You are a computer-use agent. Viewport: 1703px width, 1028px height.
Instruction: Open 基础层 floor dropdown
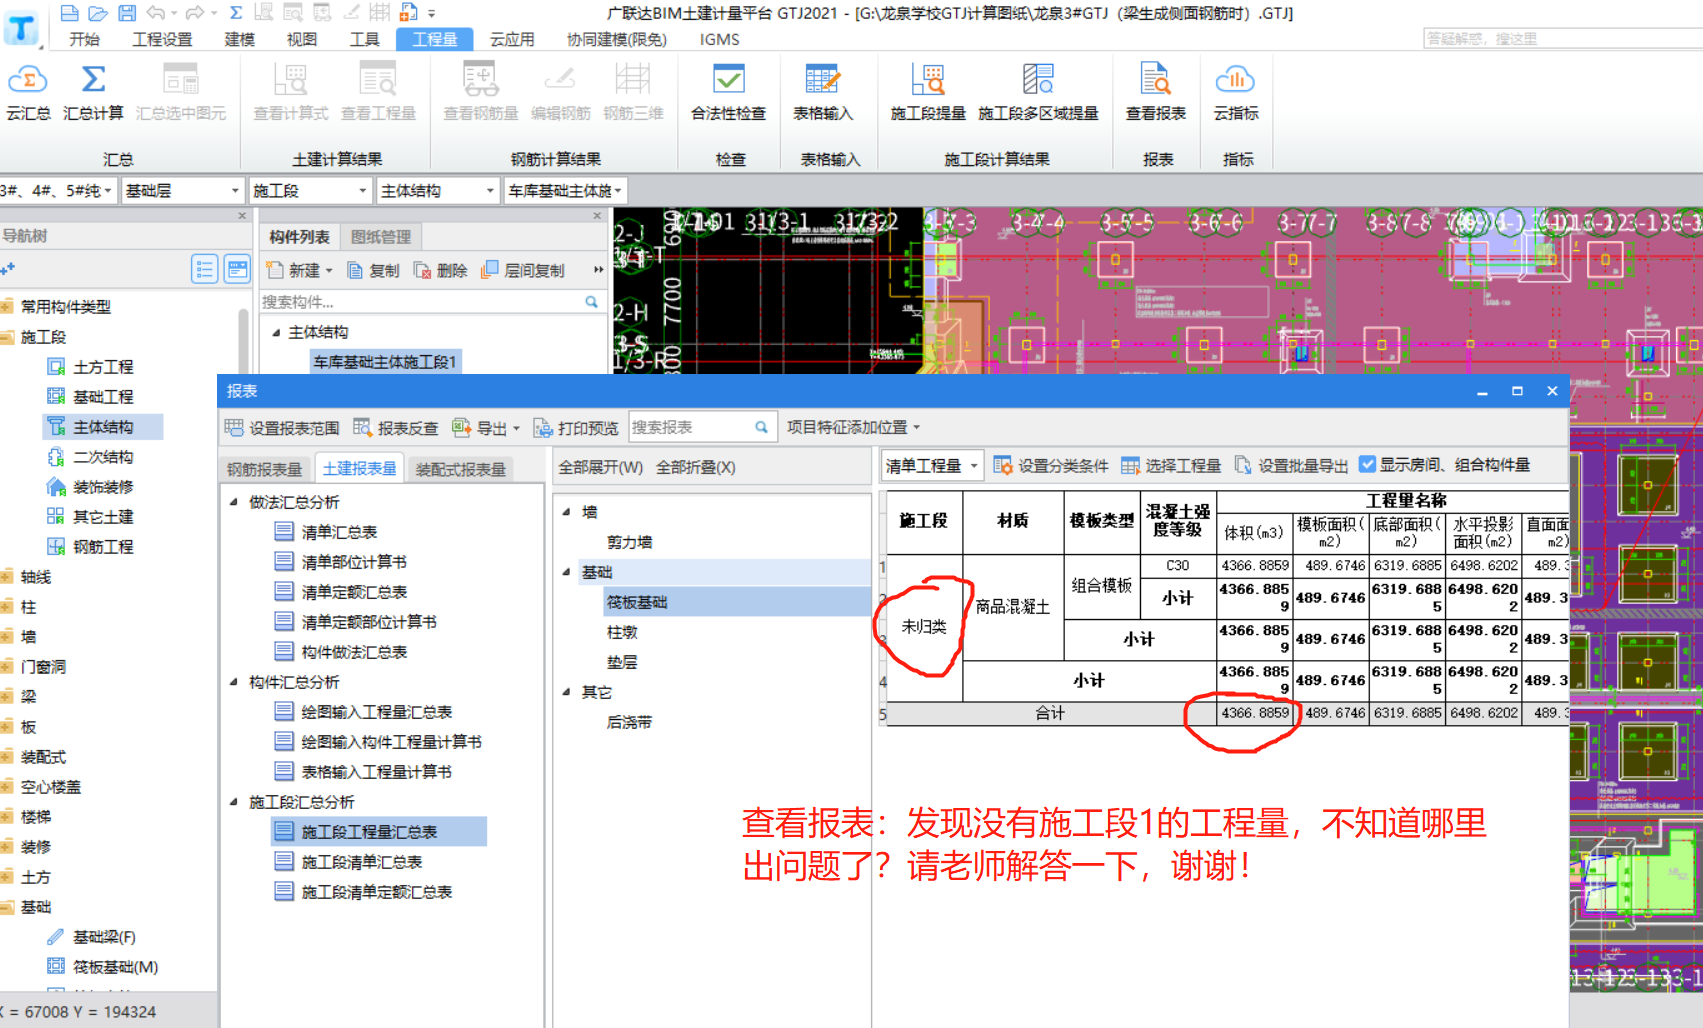click(182, 190)
